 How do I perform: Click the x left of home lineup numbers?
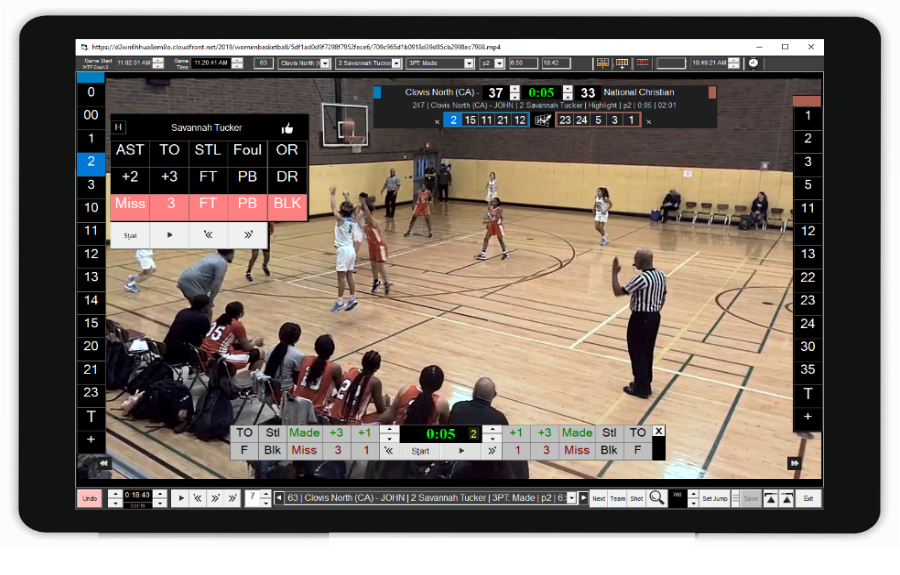tap(437, 122)
